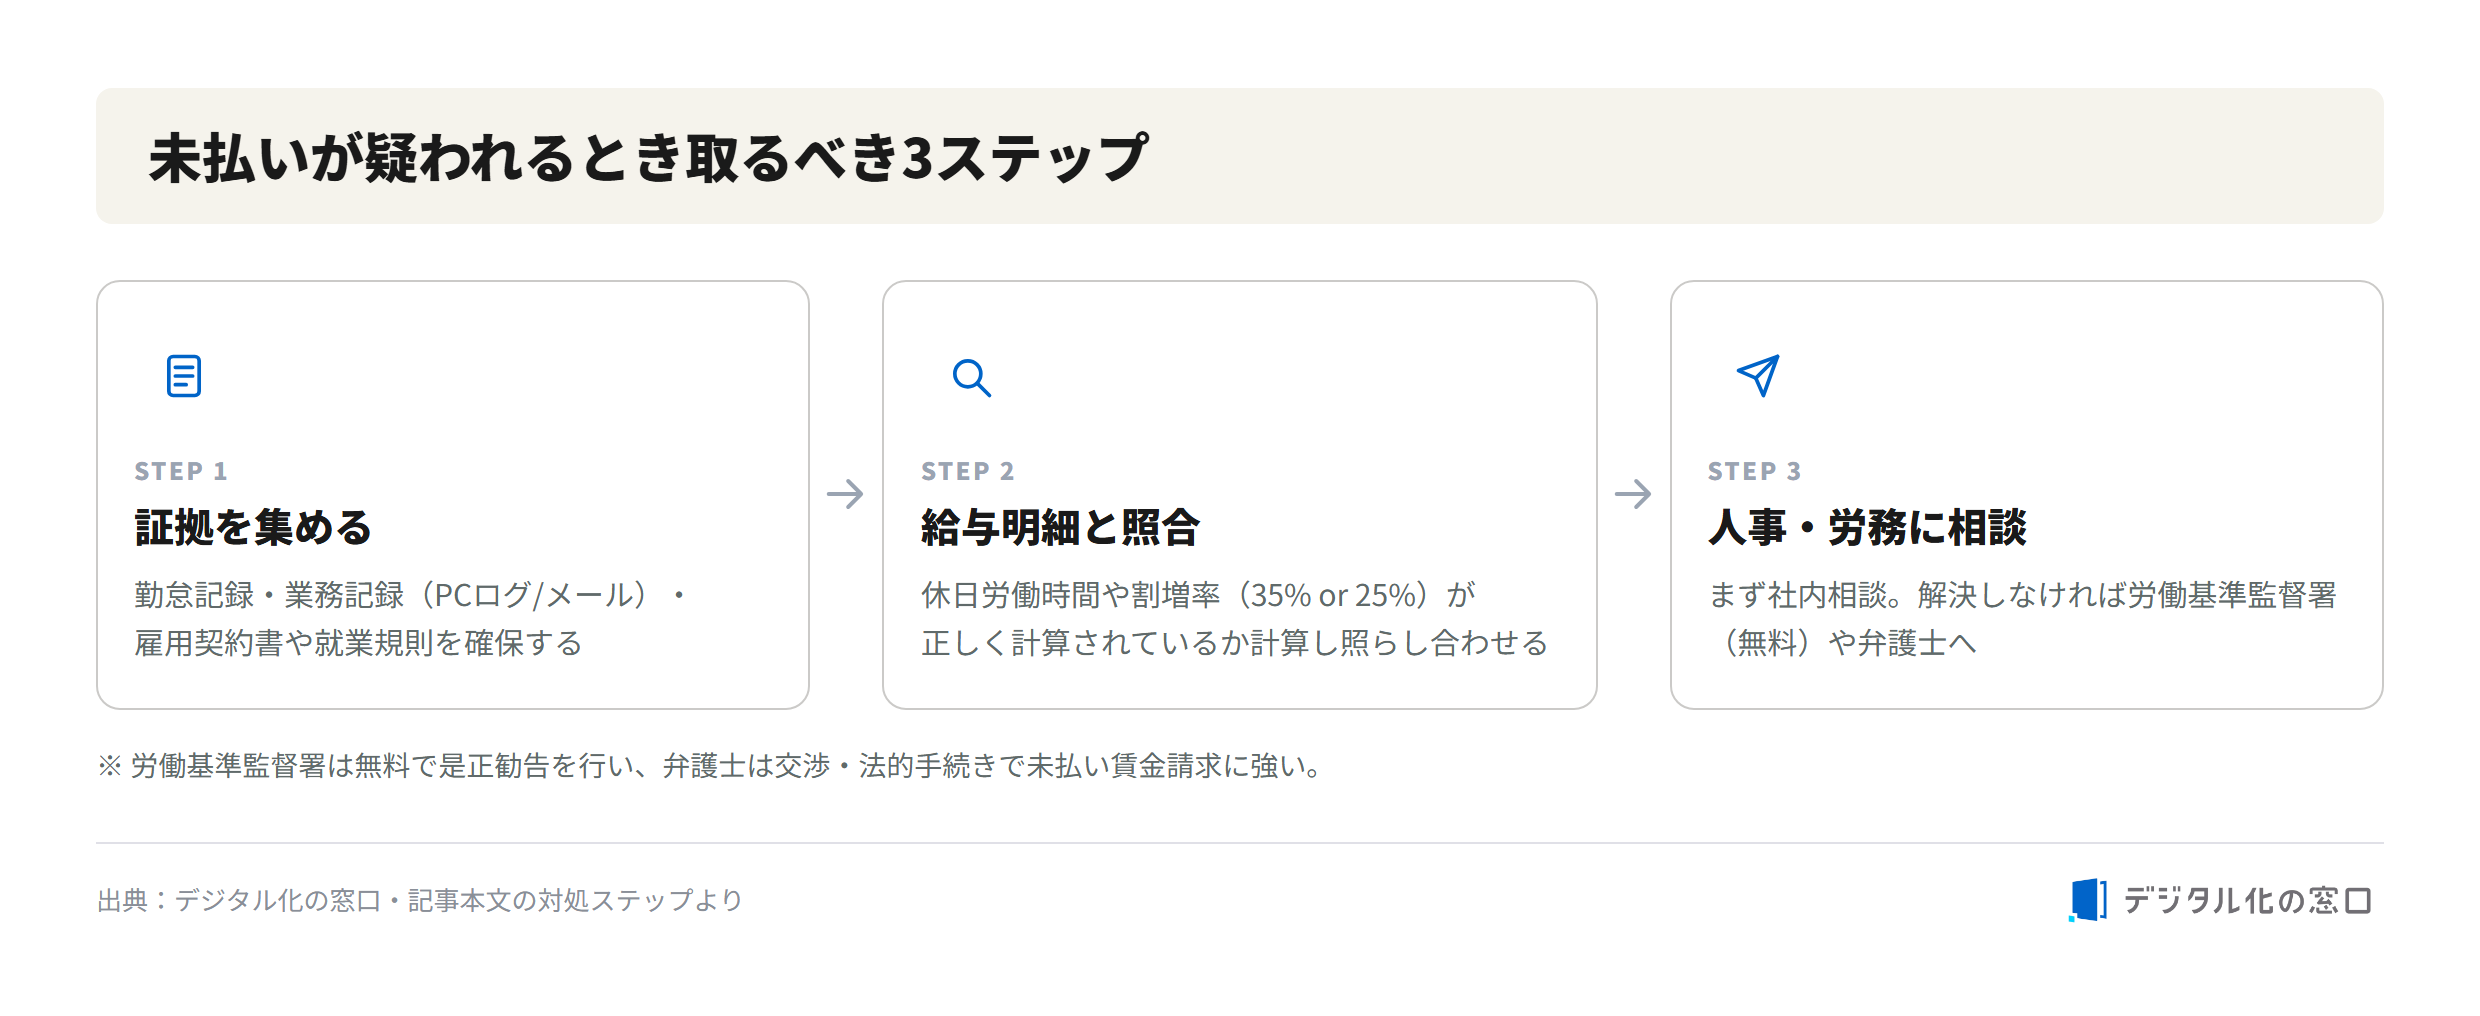2480x1016 pixels.
Task: Click the arrow between Step 1 and Step 2
Action: click(845, 494)
